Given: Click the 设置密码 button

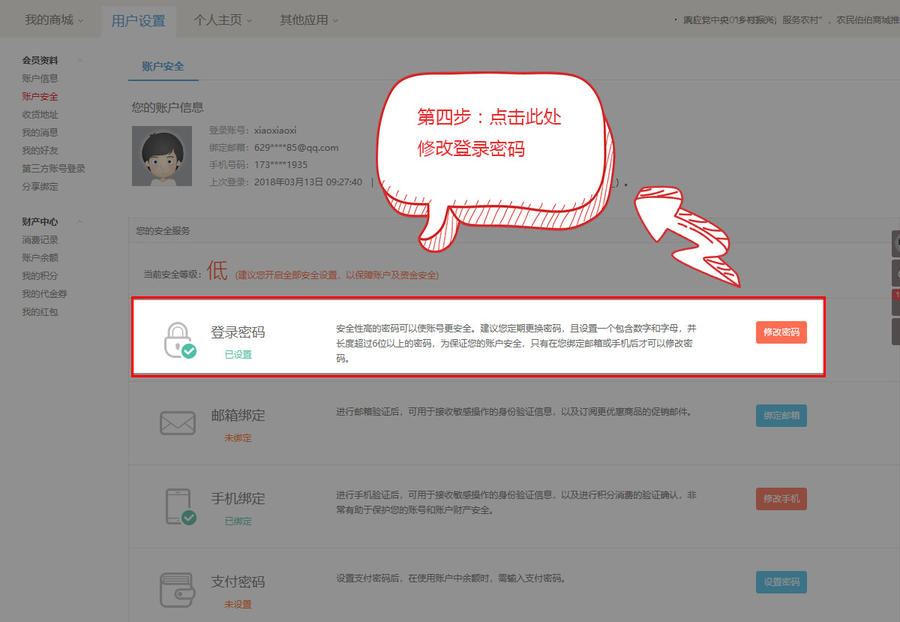Looking at the screenshot, I should pos(780,581).
